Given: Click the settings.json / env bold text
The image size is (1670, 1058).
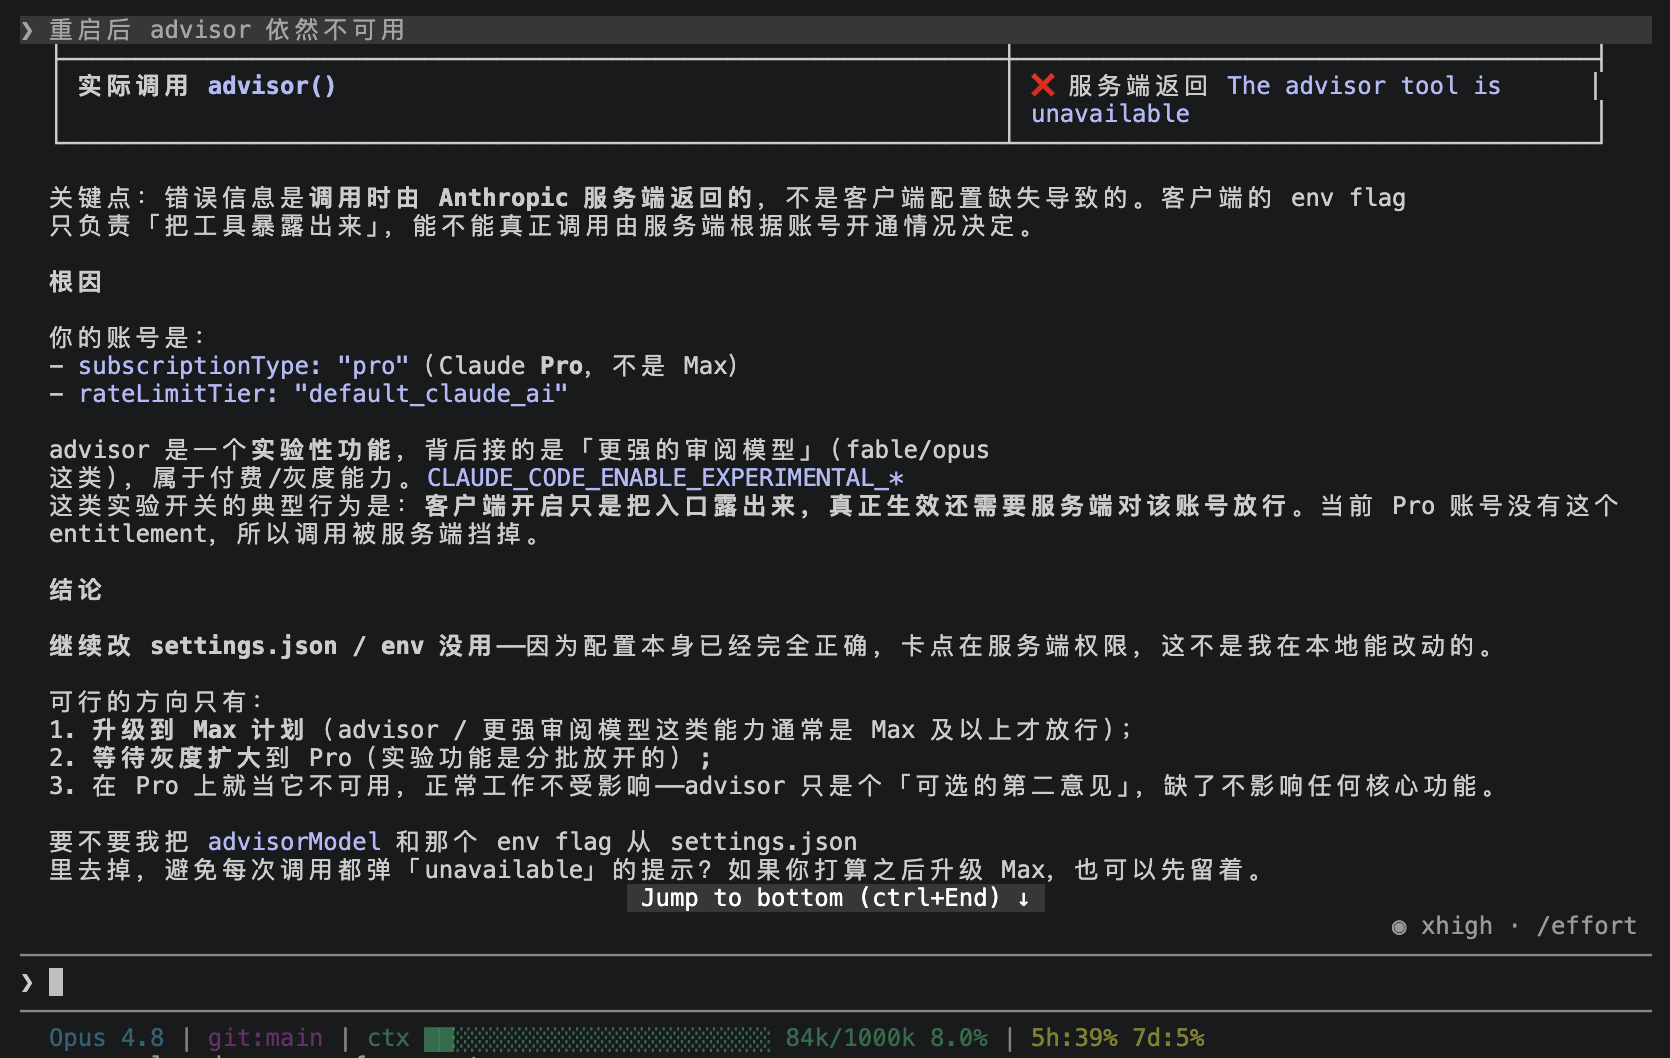Looking at the screenshot, I should click(x=287, y=646).
